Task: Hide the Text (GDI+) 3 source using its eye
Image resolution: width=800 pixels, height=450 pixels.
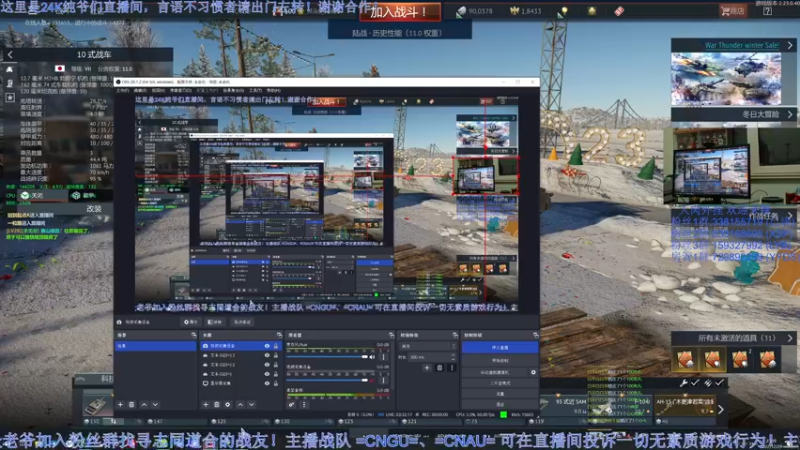Action: (x=267, y=355)
